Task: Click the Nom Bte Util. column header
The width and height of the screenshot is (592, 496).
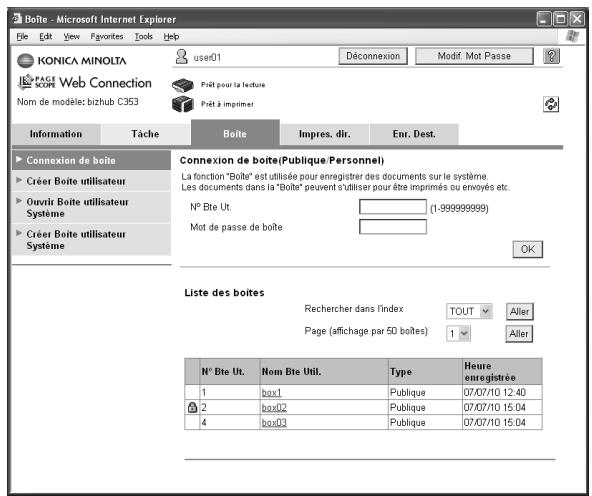Action: click(x=324, y=372)
